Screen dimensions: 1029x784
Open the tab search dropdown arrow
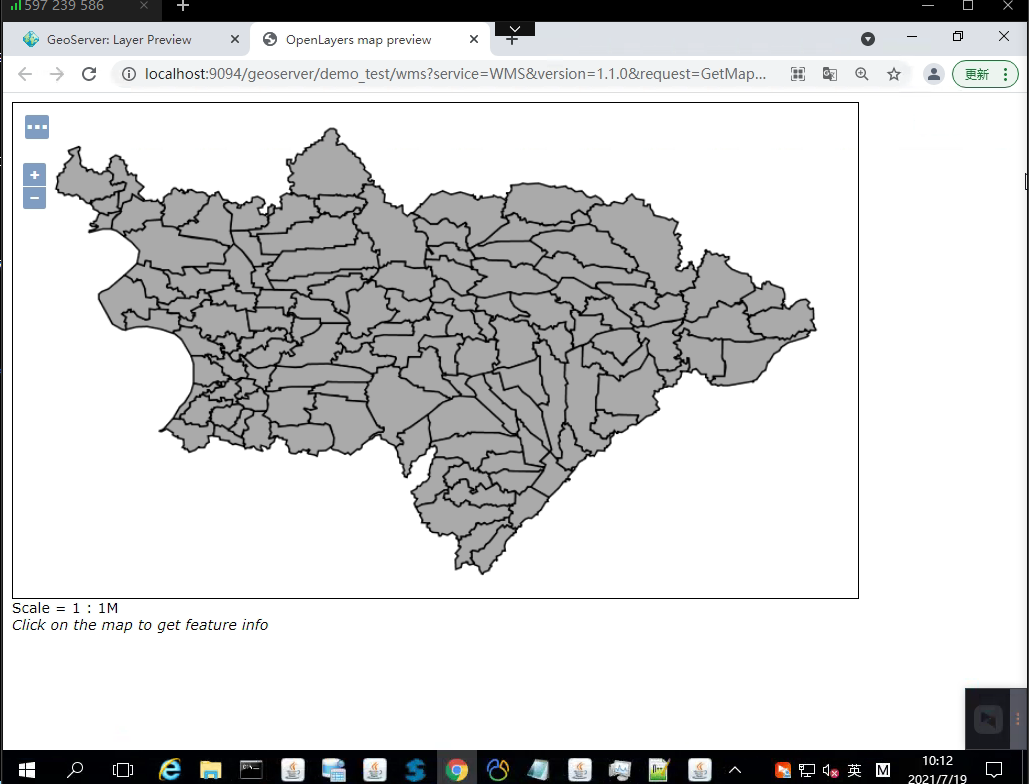click(x=868, y=39)
